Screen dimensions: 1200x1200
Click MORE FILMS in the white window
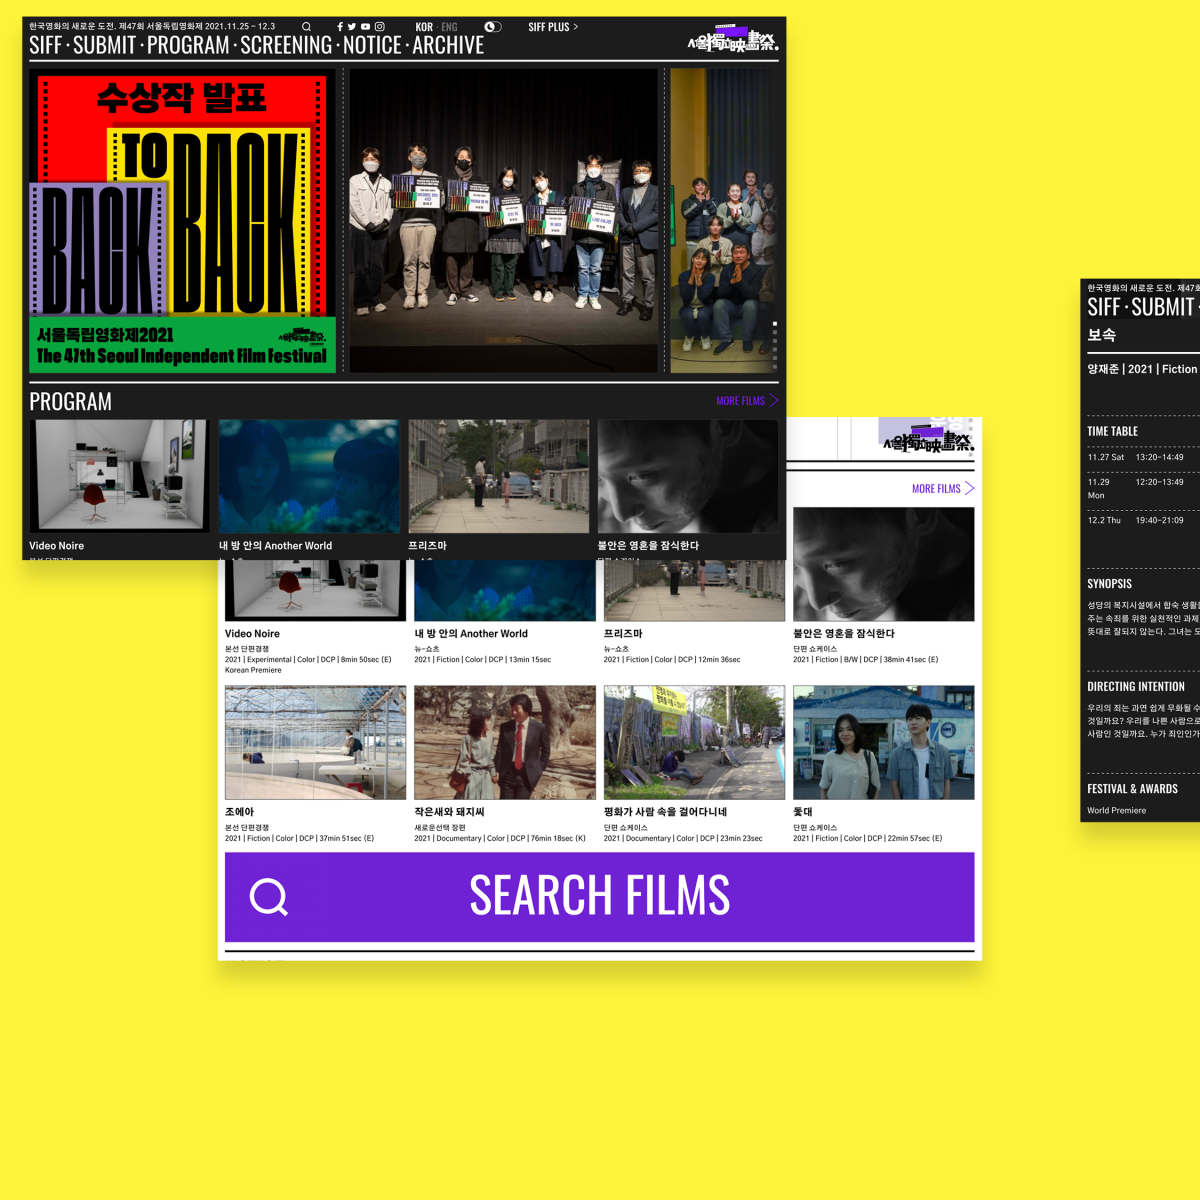coord(943,489)
